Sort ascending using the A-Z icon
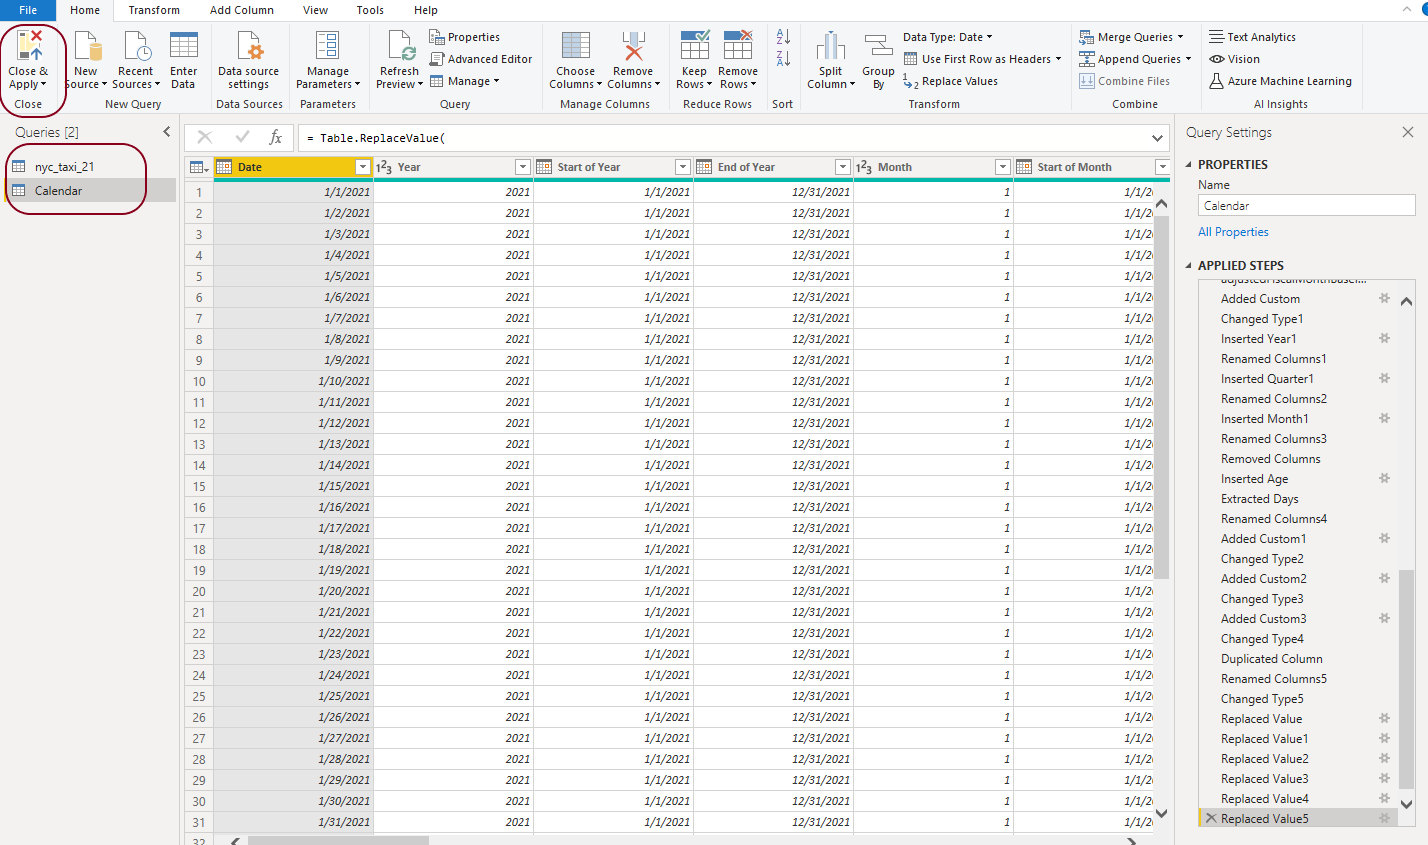The image size is (1428, 845). (783, 37)
